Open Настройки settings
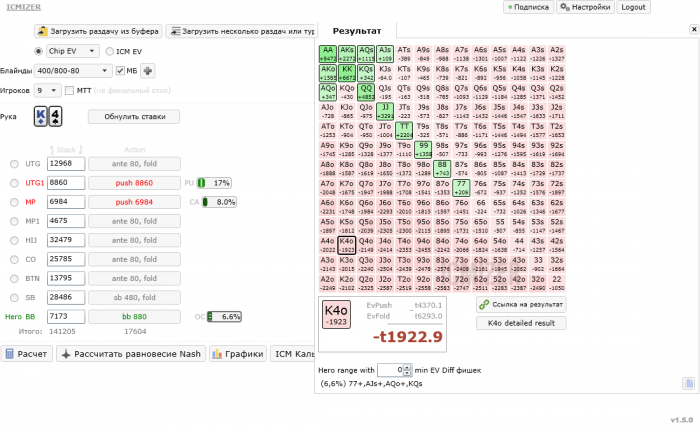Screen dimensions: 700x432 585,7
